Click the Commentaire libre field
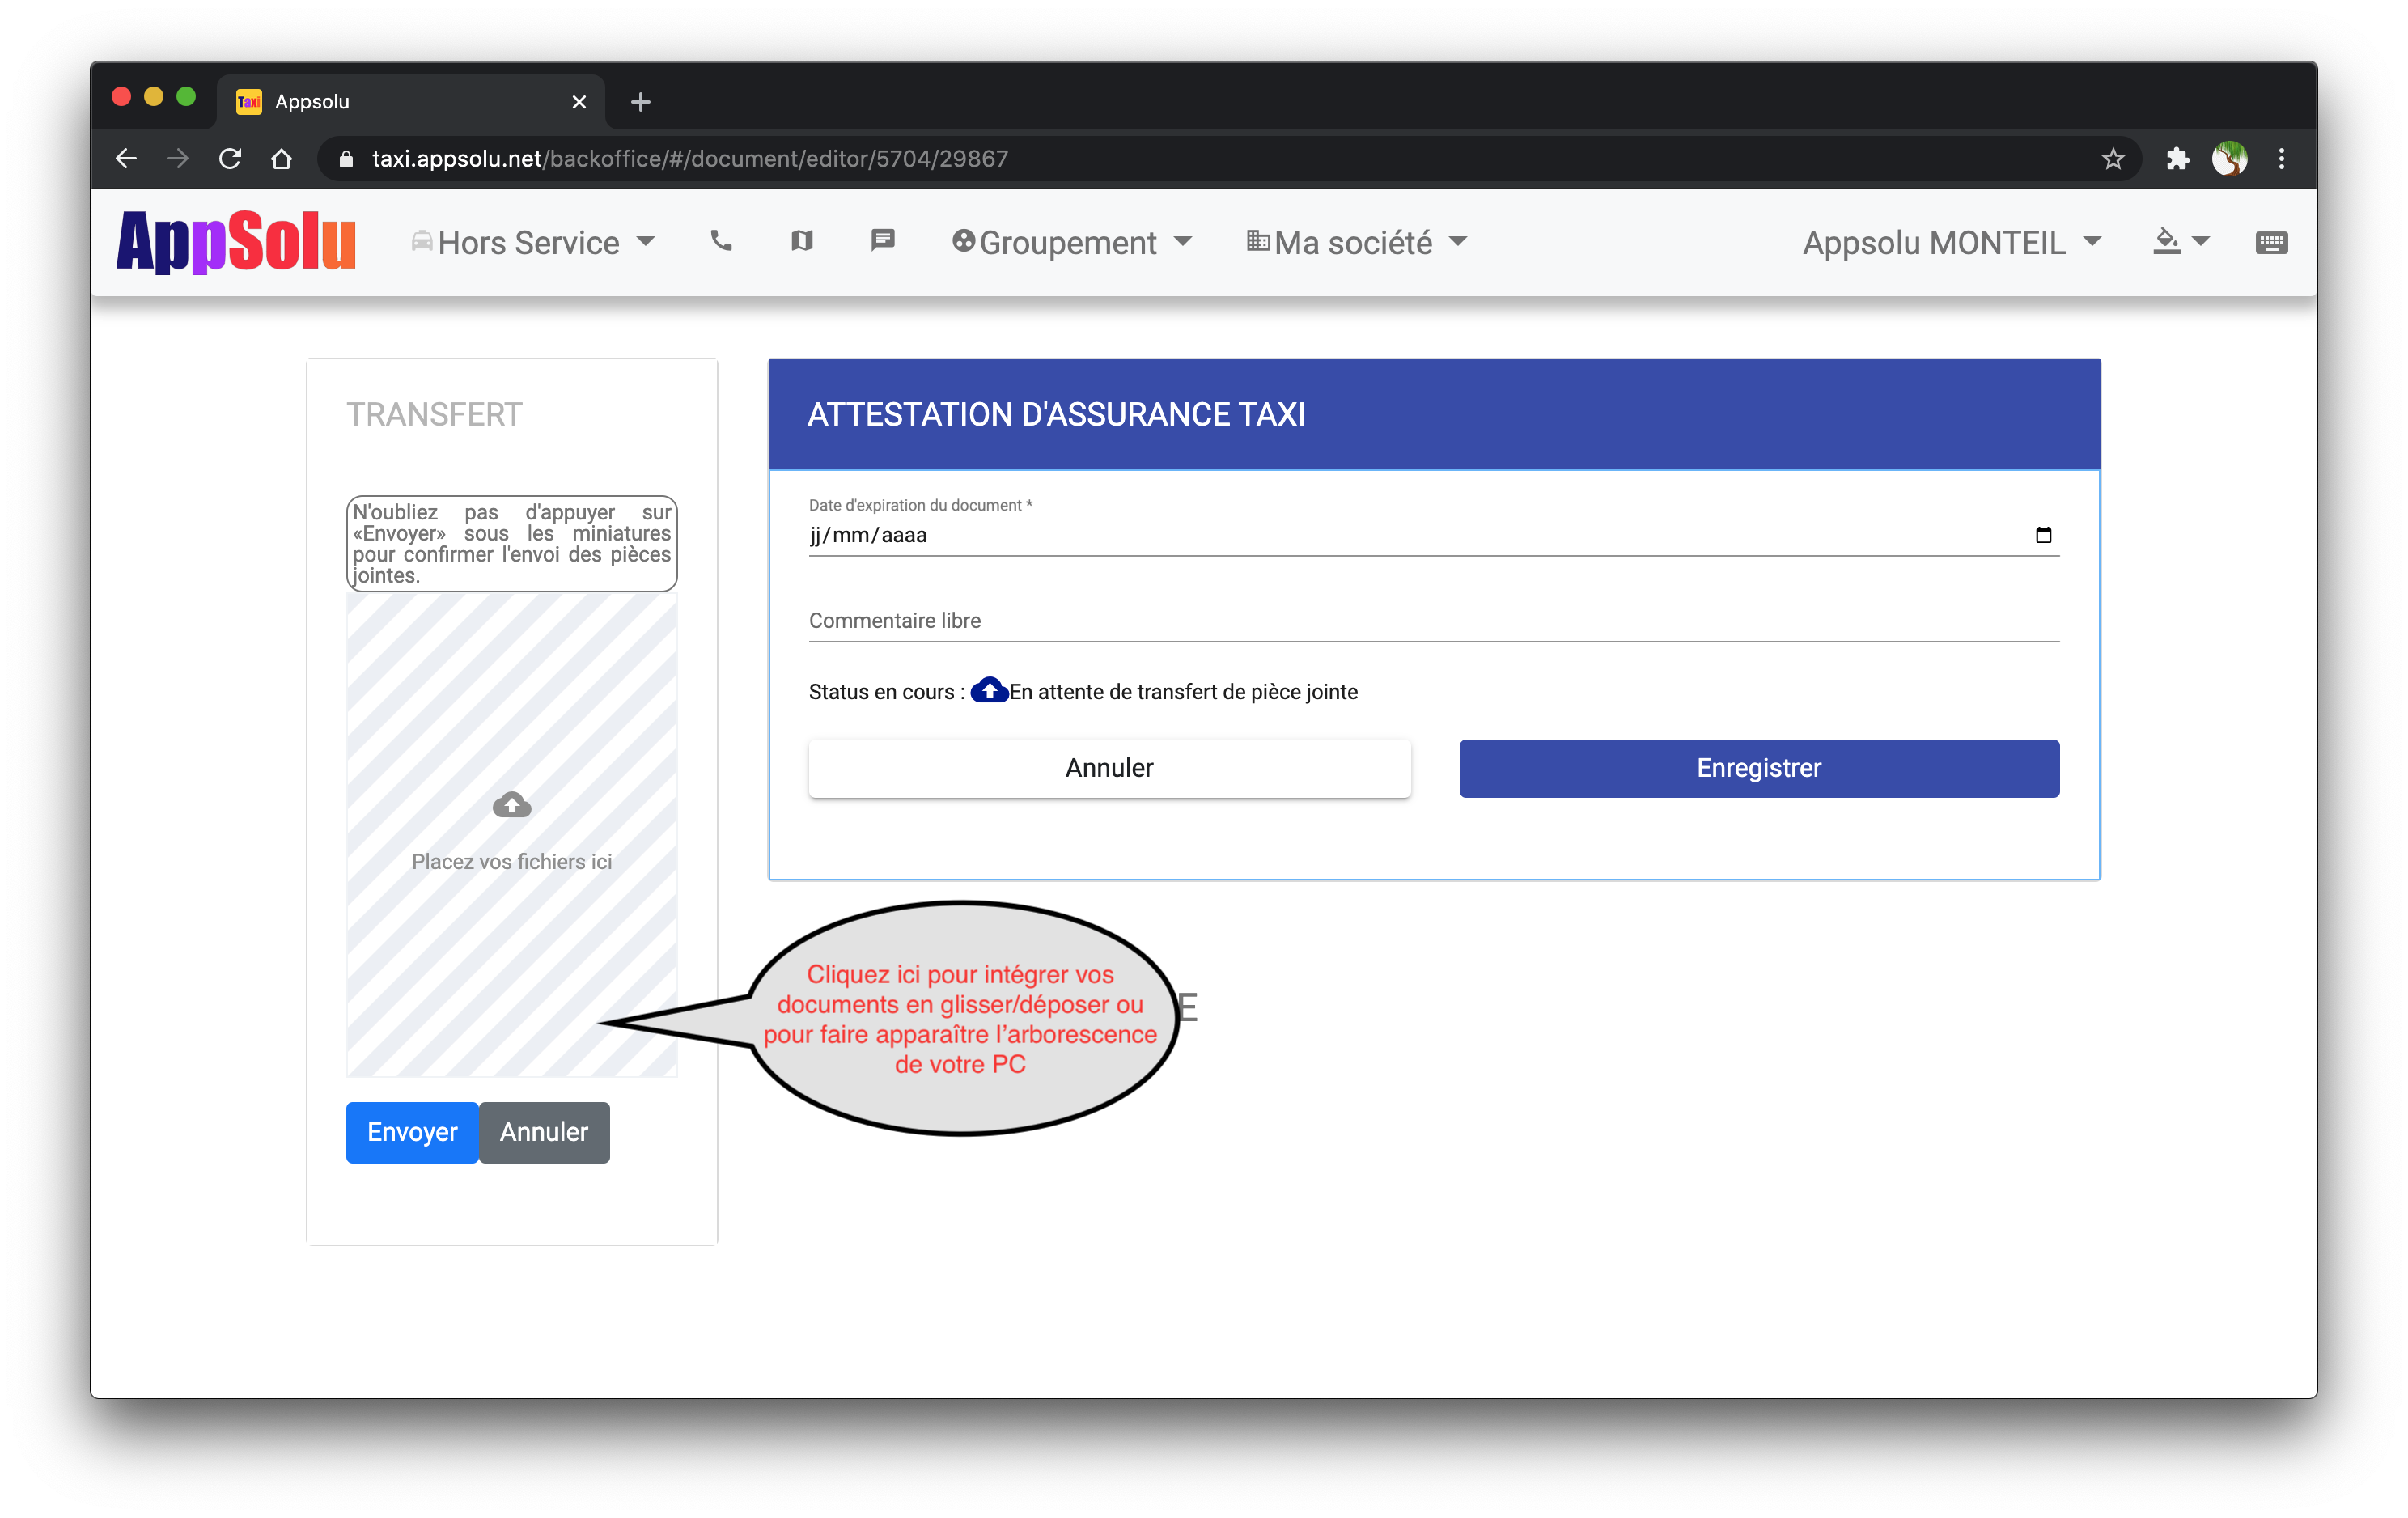Viewport: 2408px width, 1518px height. pos(1433,621)
